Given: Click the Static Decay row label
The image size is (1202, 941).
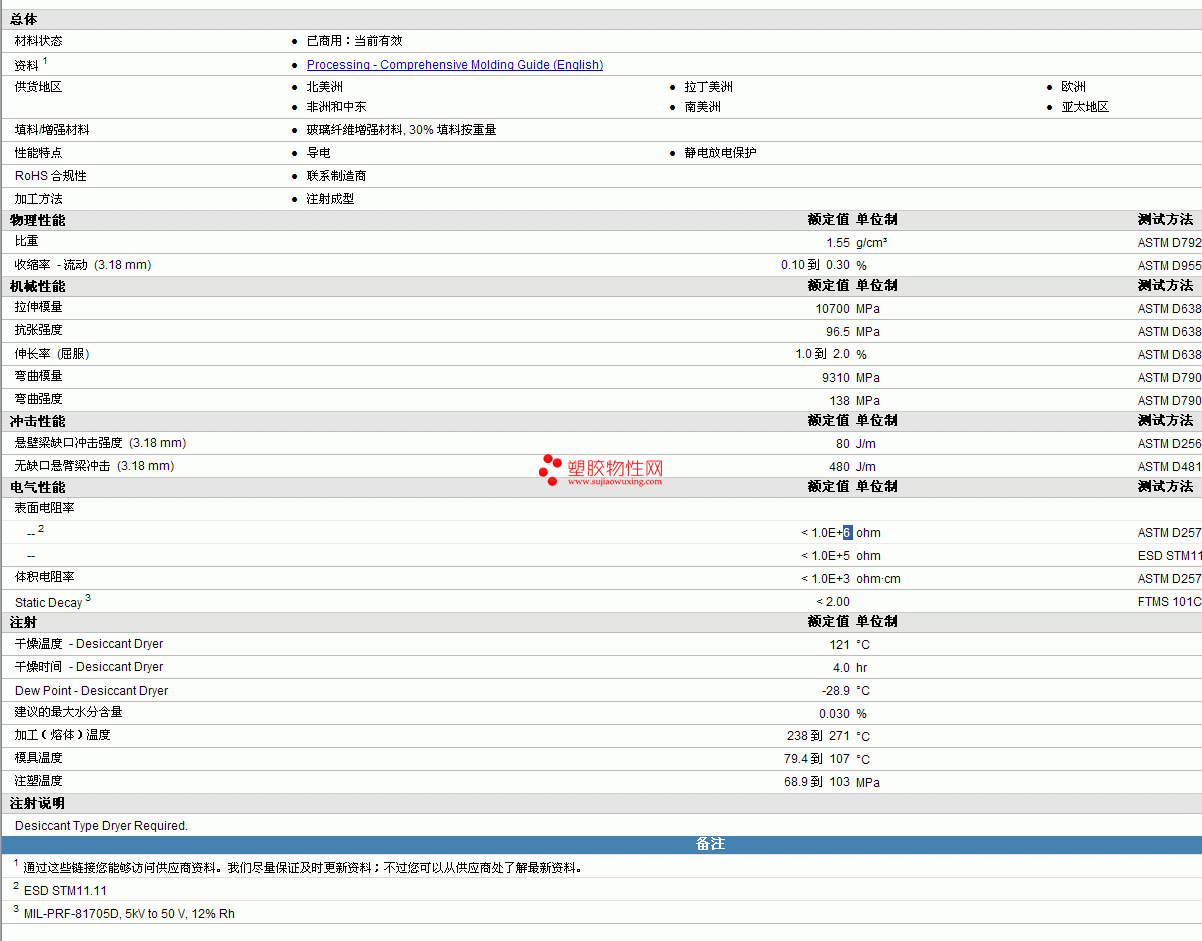Looking at the screenshot, I should [48, 603].
